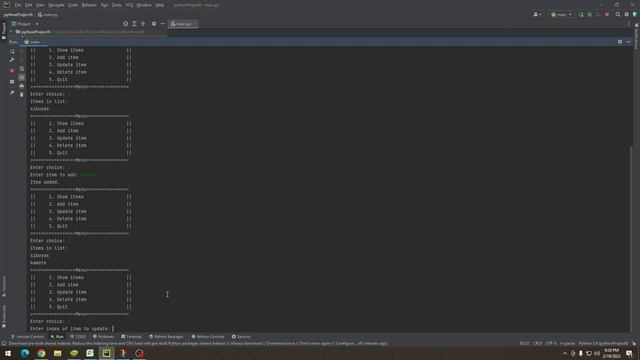This screenshot has height=360, width=640.
Task: Expand the pythonProject6 root folder
Action: (11, 32)
